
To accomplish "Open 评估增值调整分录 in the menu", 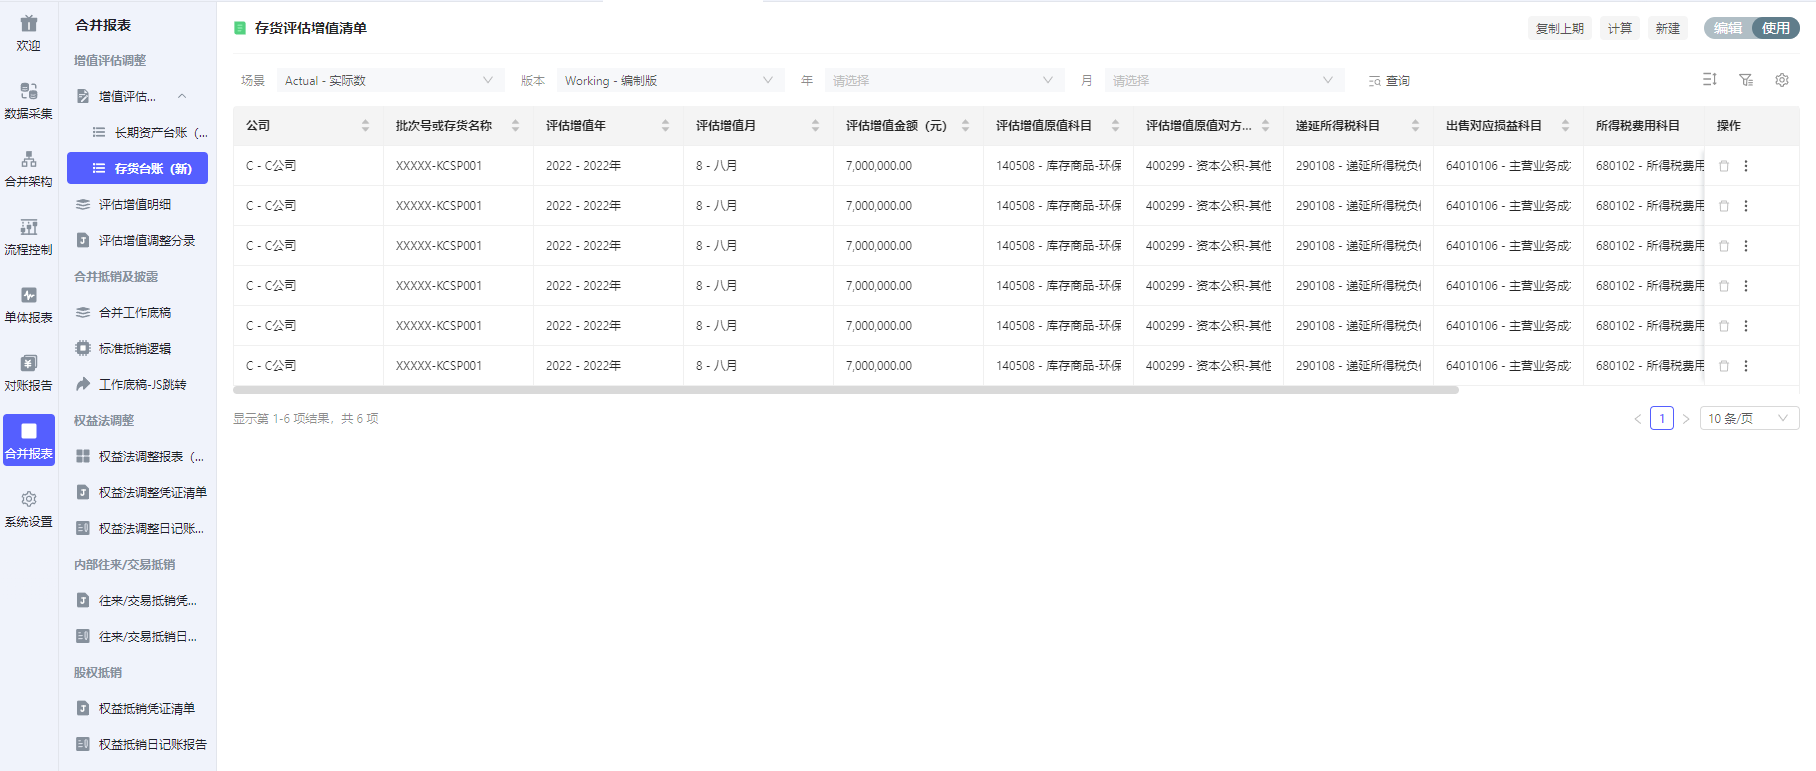I will (x=146, y=240).
